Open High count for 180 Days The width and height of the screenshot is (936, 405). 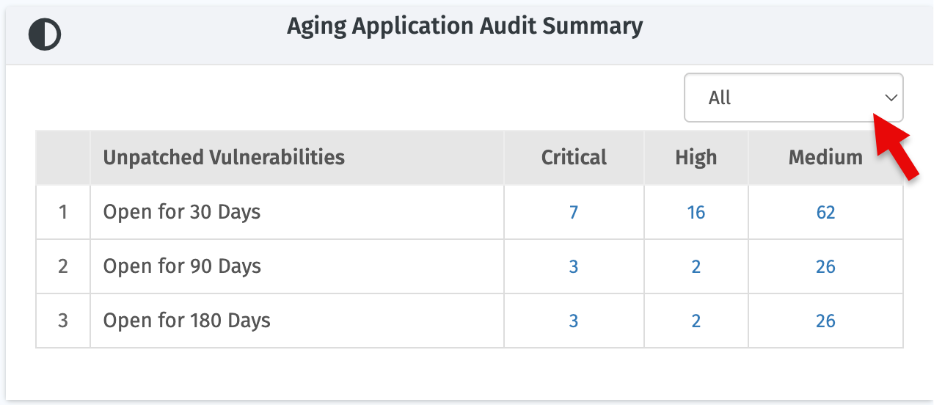696,321
